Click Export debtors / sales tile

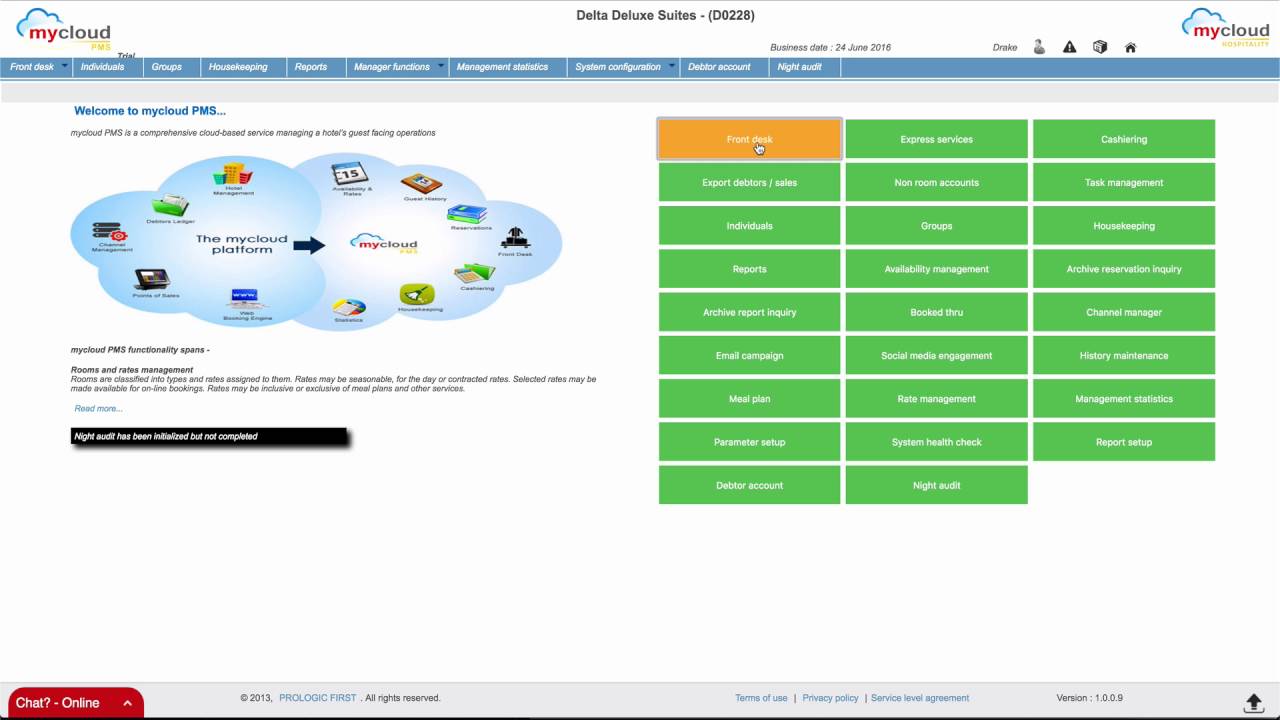(749, 182)
